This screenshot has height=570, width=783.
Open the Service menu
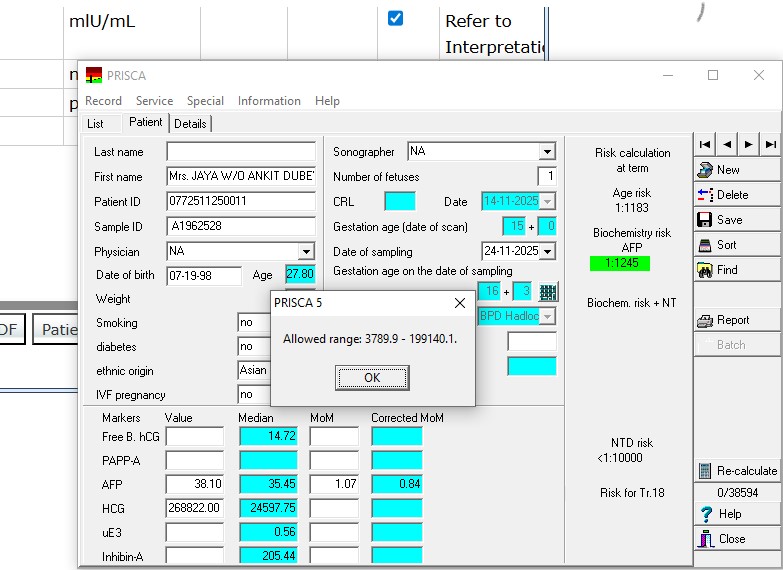pos(154,101)
